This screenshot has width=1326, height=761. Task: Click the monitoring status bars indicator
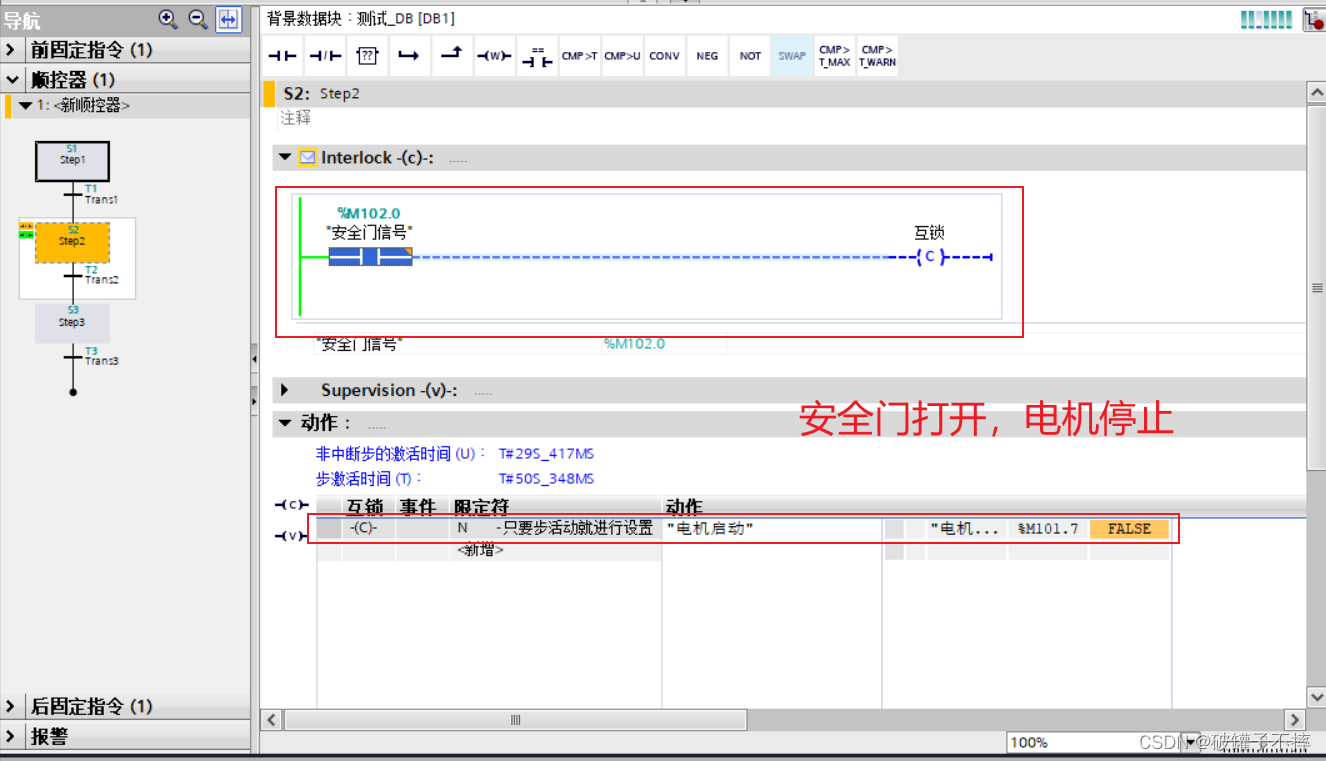(x=1266, y=19)
